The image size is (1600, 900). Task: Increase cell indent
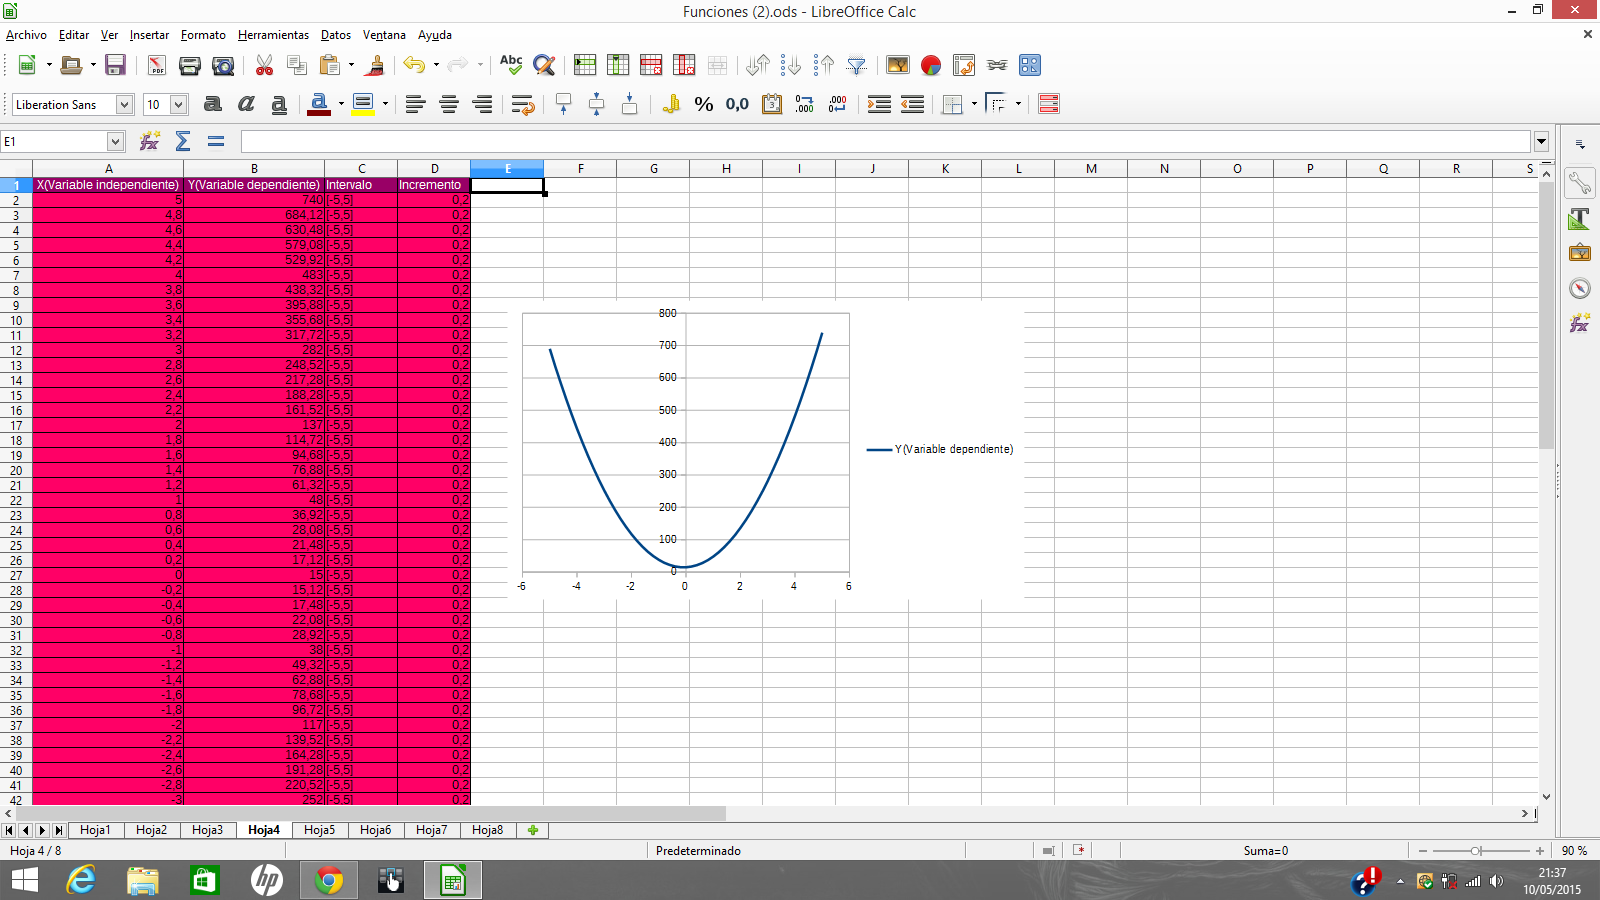879,104
